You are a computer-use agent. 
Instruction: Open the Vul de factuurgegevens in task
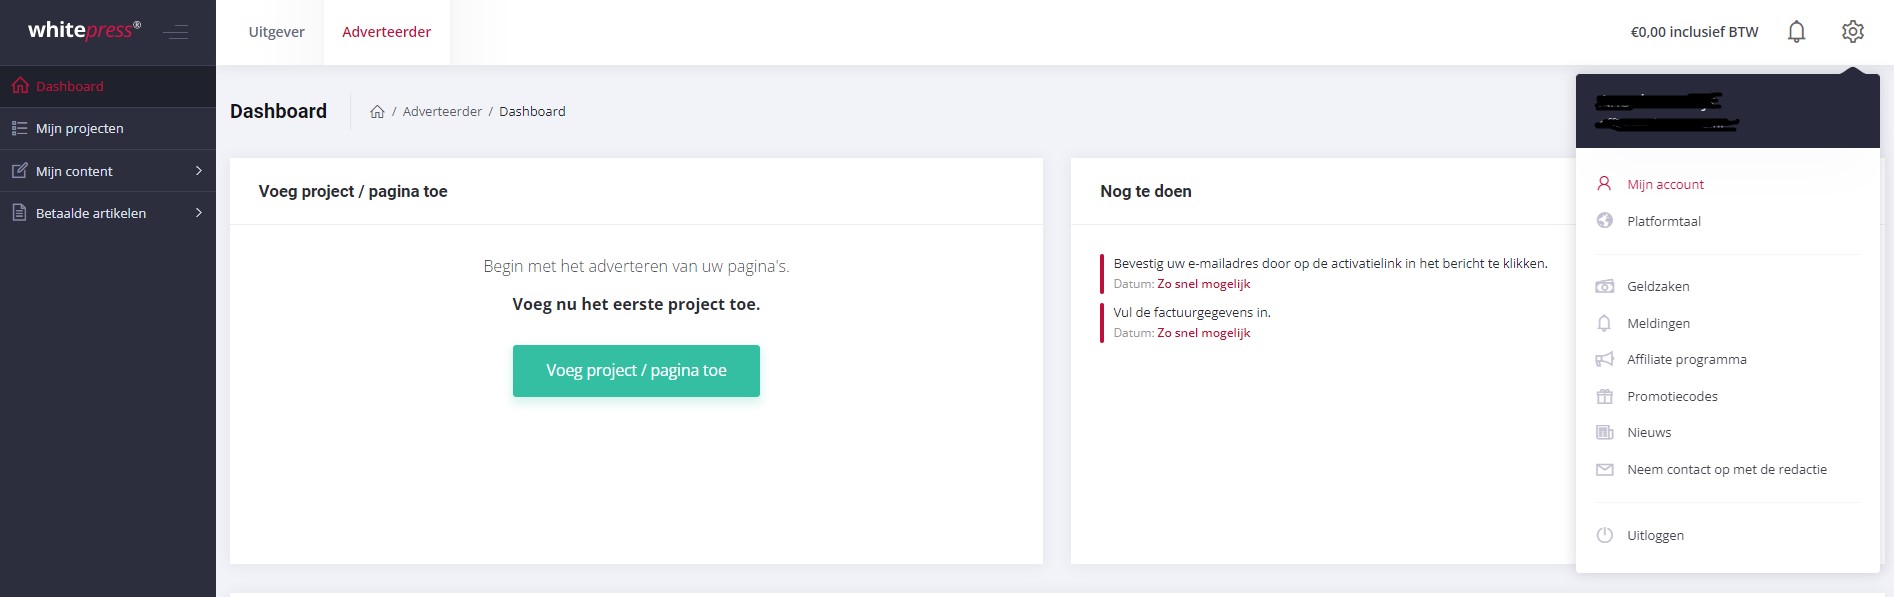[1192, 312]
